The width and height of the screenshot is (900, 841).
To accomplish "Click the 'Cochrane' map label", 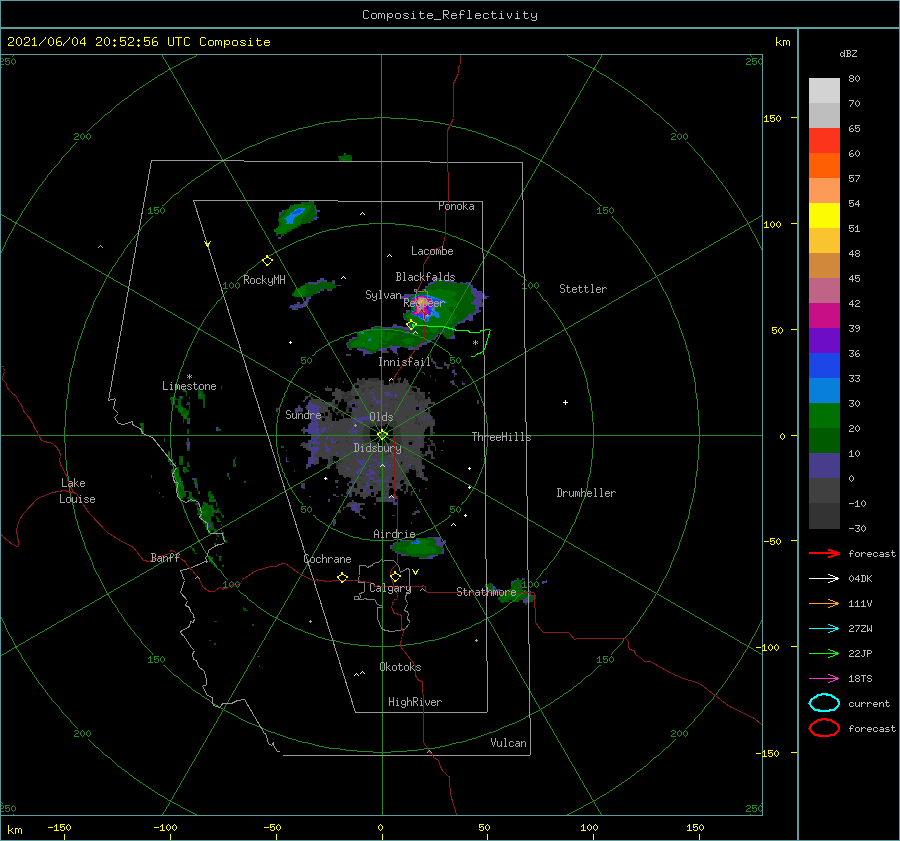I will click(327, 559).
